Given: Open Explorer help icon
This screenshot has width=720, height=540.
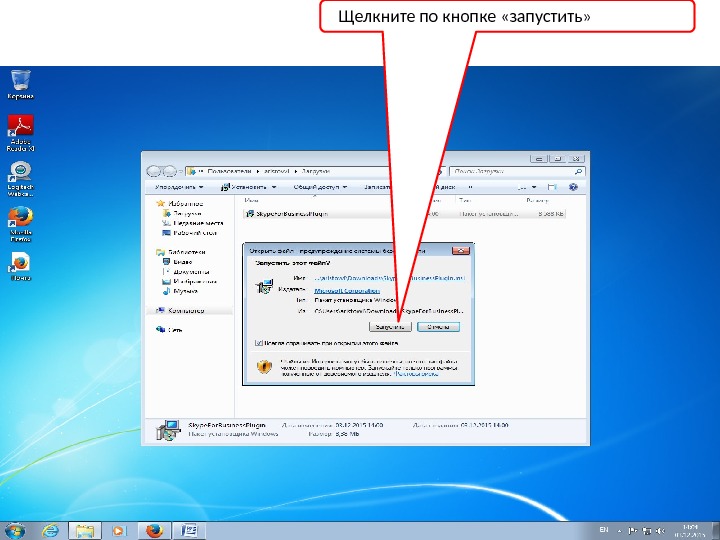Looking at the screenshot, I should 573,187.
